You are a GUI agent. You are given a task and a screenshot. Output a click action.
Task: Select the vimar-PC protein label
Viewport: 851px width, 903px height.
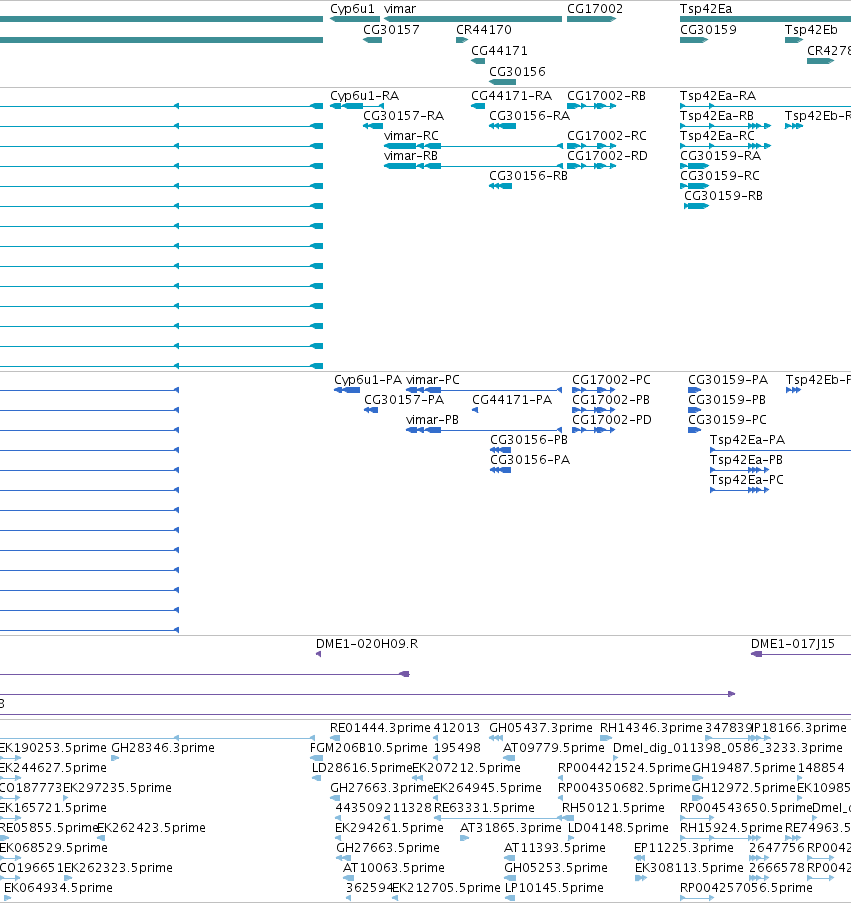(432, 380)
